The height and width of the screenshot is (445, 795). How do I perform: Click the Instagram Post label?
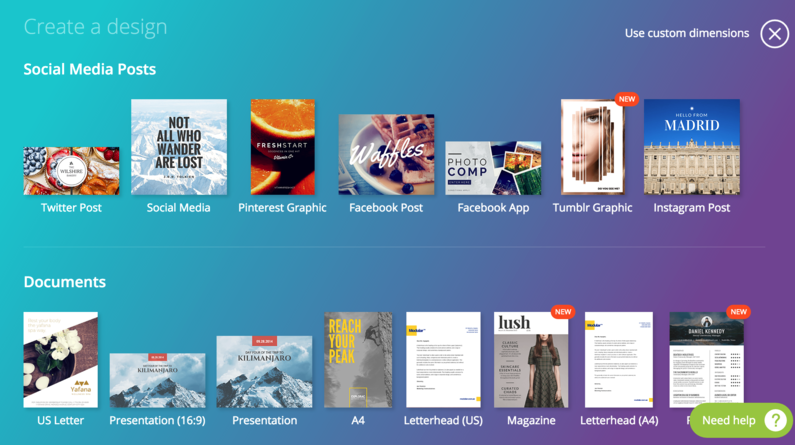(692, 208)
